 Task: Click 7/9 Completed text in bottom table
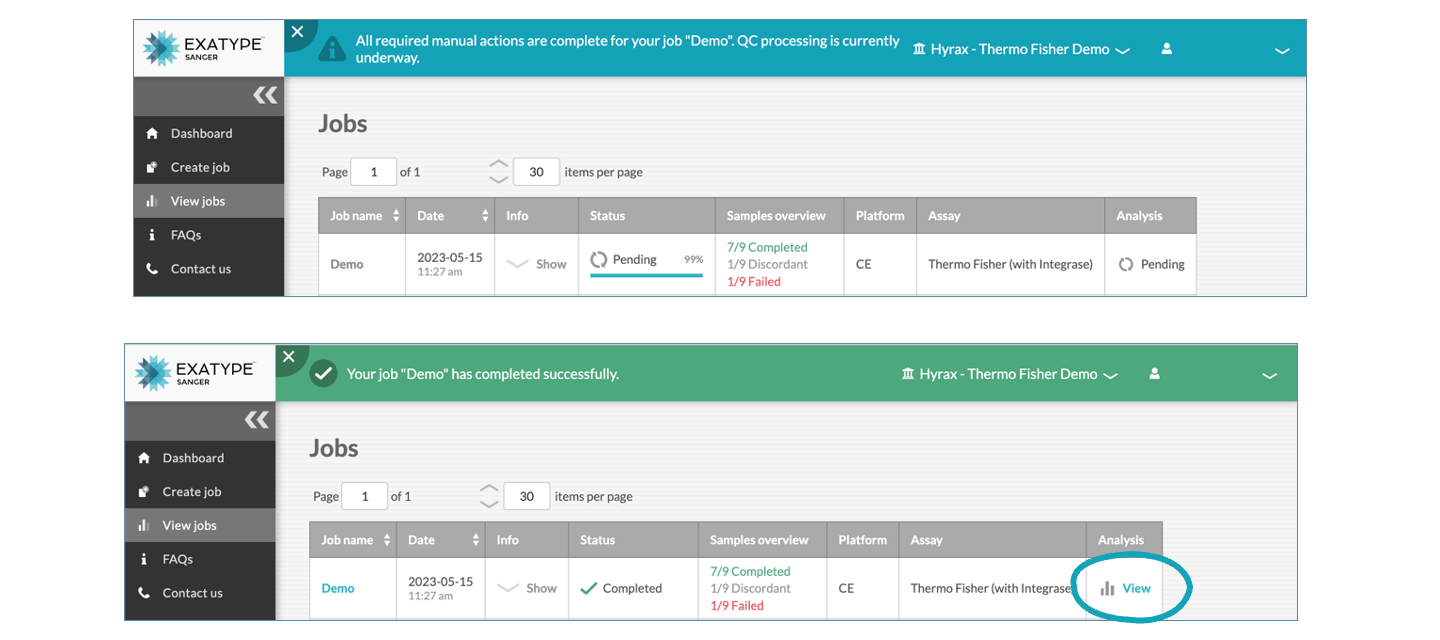coord(750,571)
